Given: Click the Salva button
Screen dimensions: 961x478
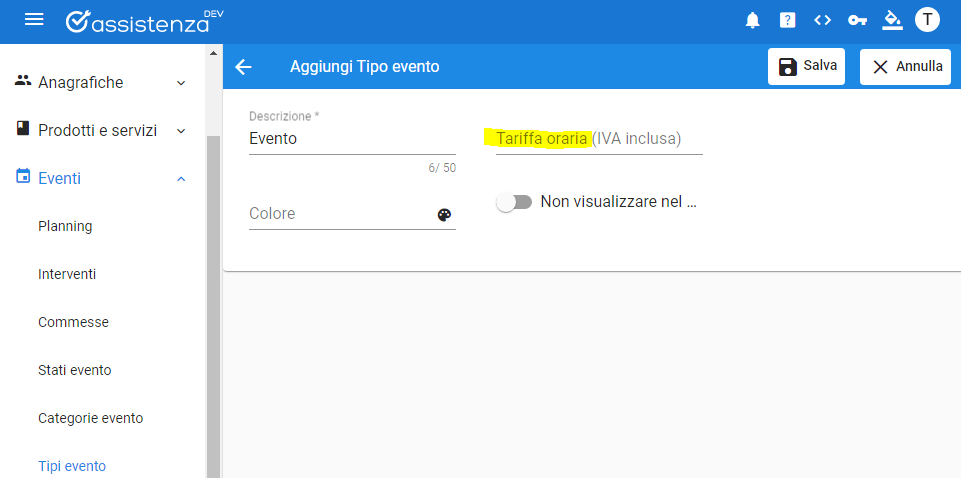Looking at the screenshot, I should coord(807,66).
